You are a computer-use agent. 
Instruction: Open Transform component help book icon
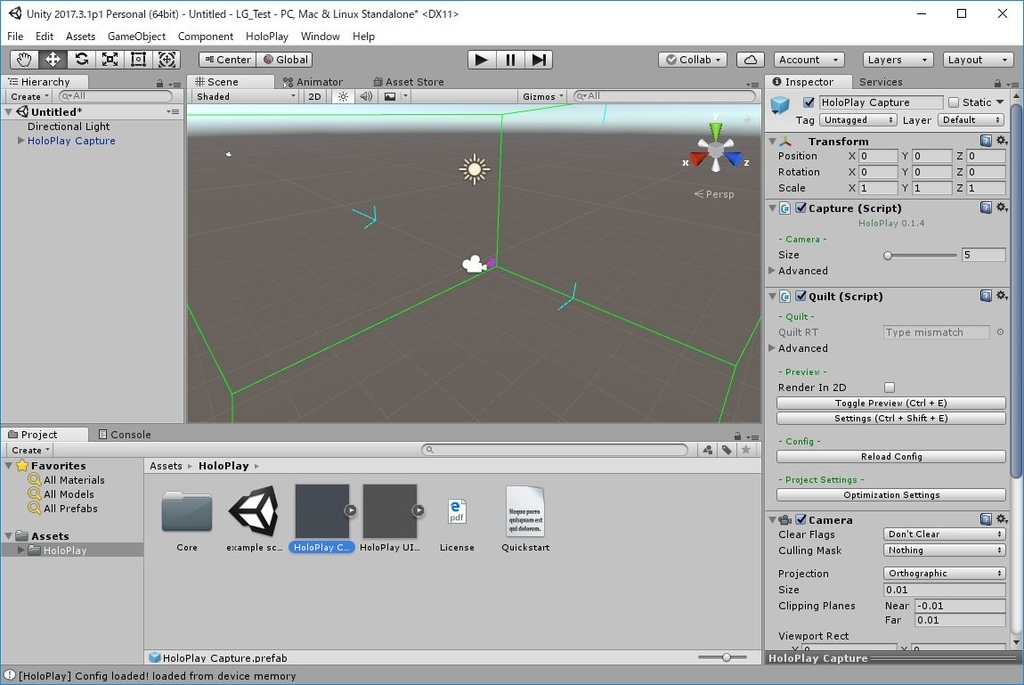[x=985, y=140]
